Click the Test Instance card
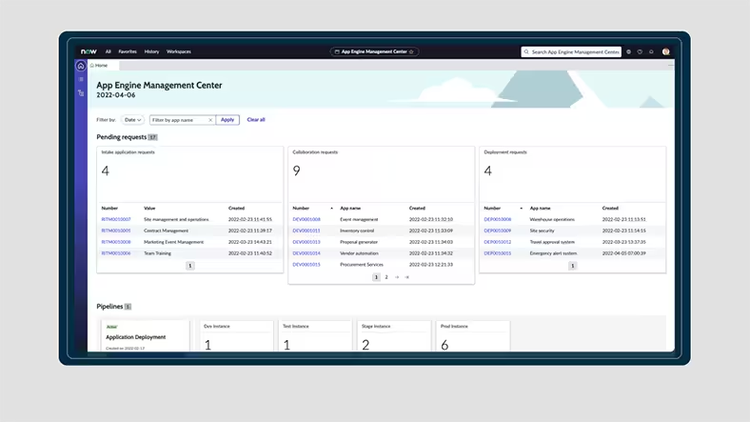This screenshot has width=750, height=422. pyautogui.click(x=315, y=336)
